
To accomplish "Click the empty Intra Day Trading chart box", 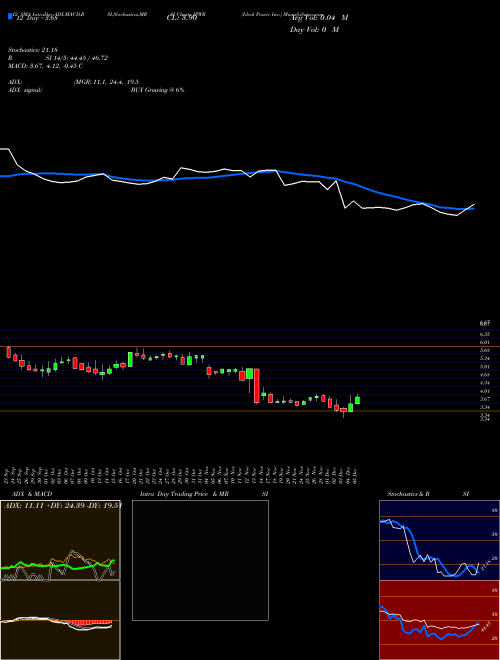I will 200,560.
